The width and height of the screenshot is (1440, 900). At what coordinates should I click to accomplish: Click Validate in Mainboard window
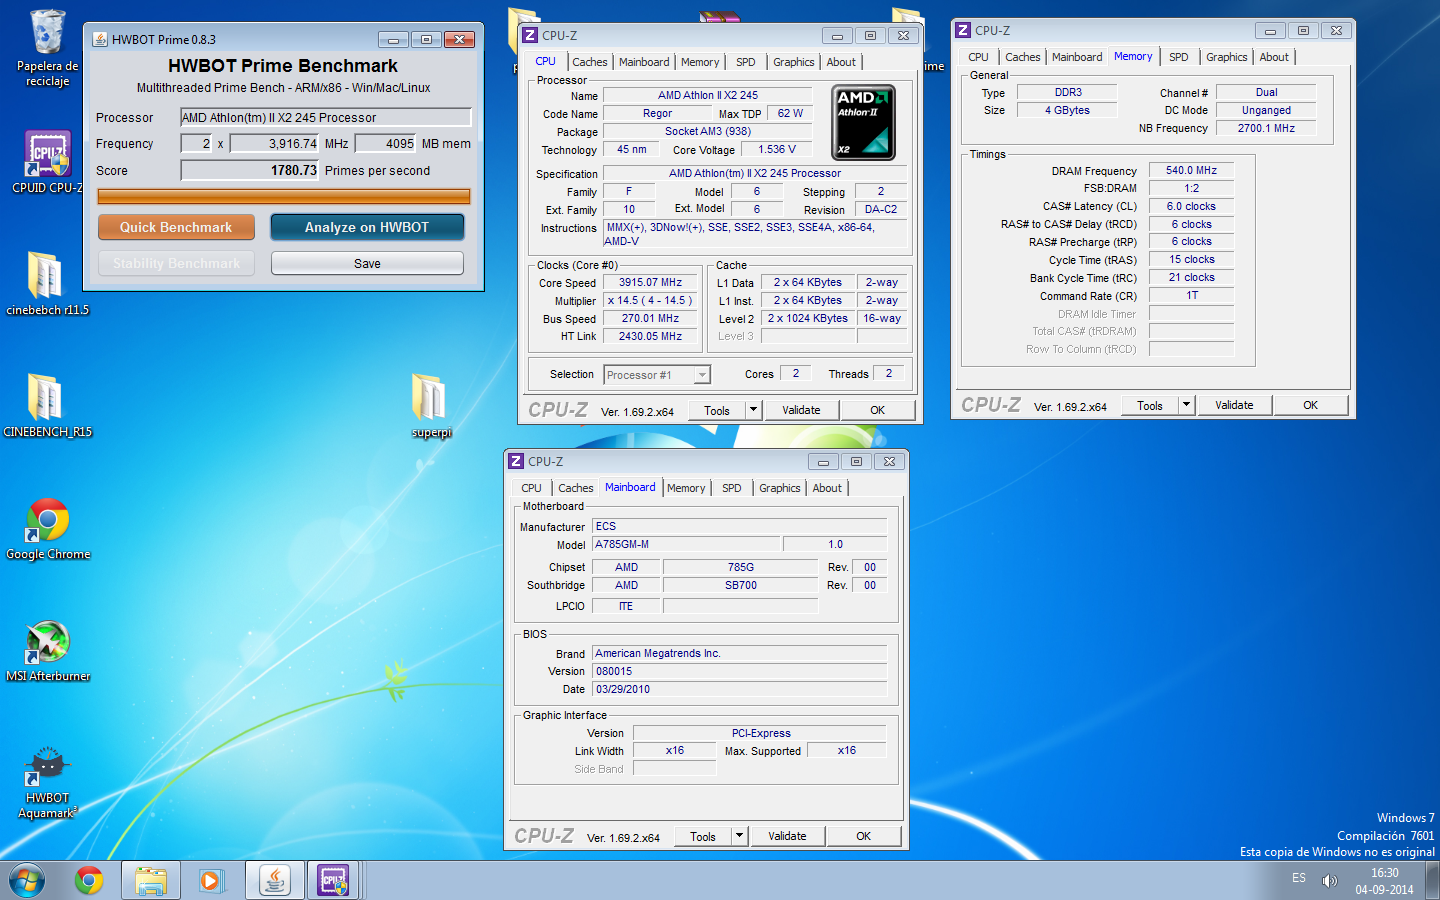point(787,836)
